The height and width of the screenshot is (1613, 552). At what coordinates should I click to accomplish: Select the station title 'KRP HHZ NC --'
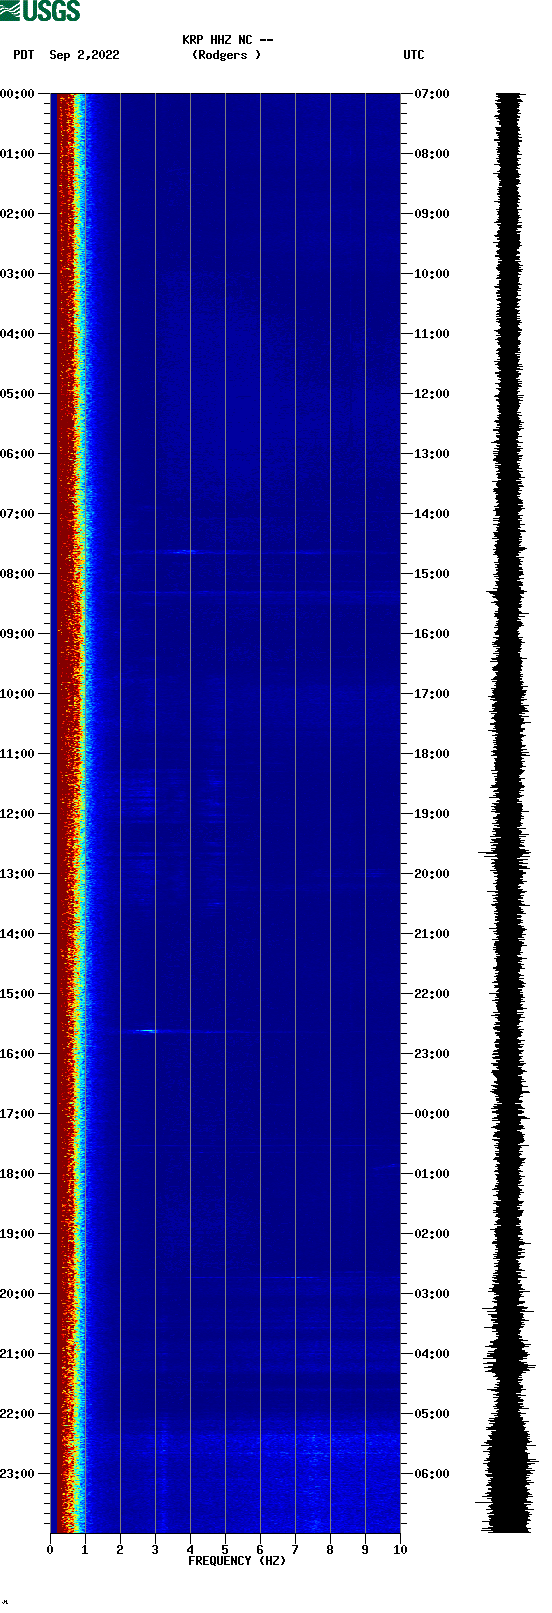click(228, 40)
